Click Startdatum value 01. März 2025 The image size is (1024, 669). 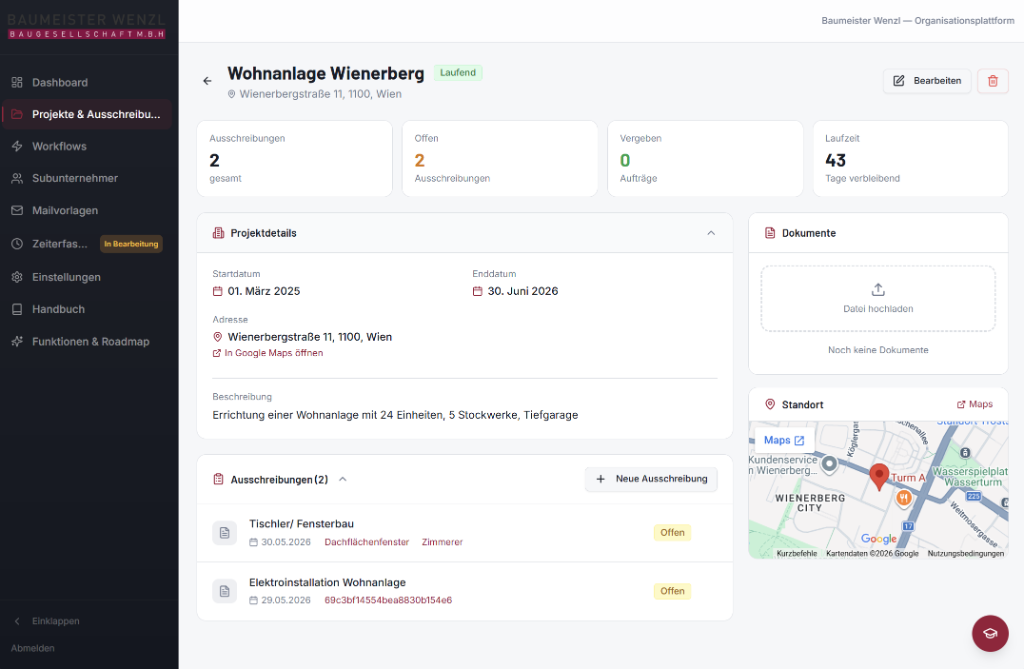pyautogui.click(x=264, y=291)
